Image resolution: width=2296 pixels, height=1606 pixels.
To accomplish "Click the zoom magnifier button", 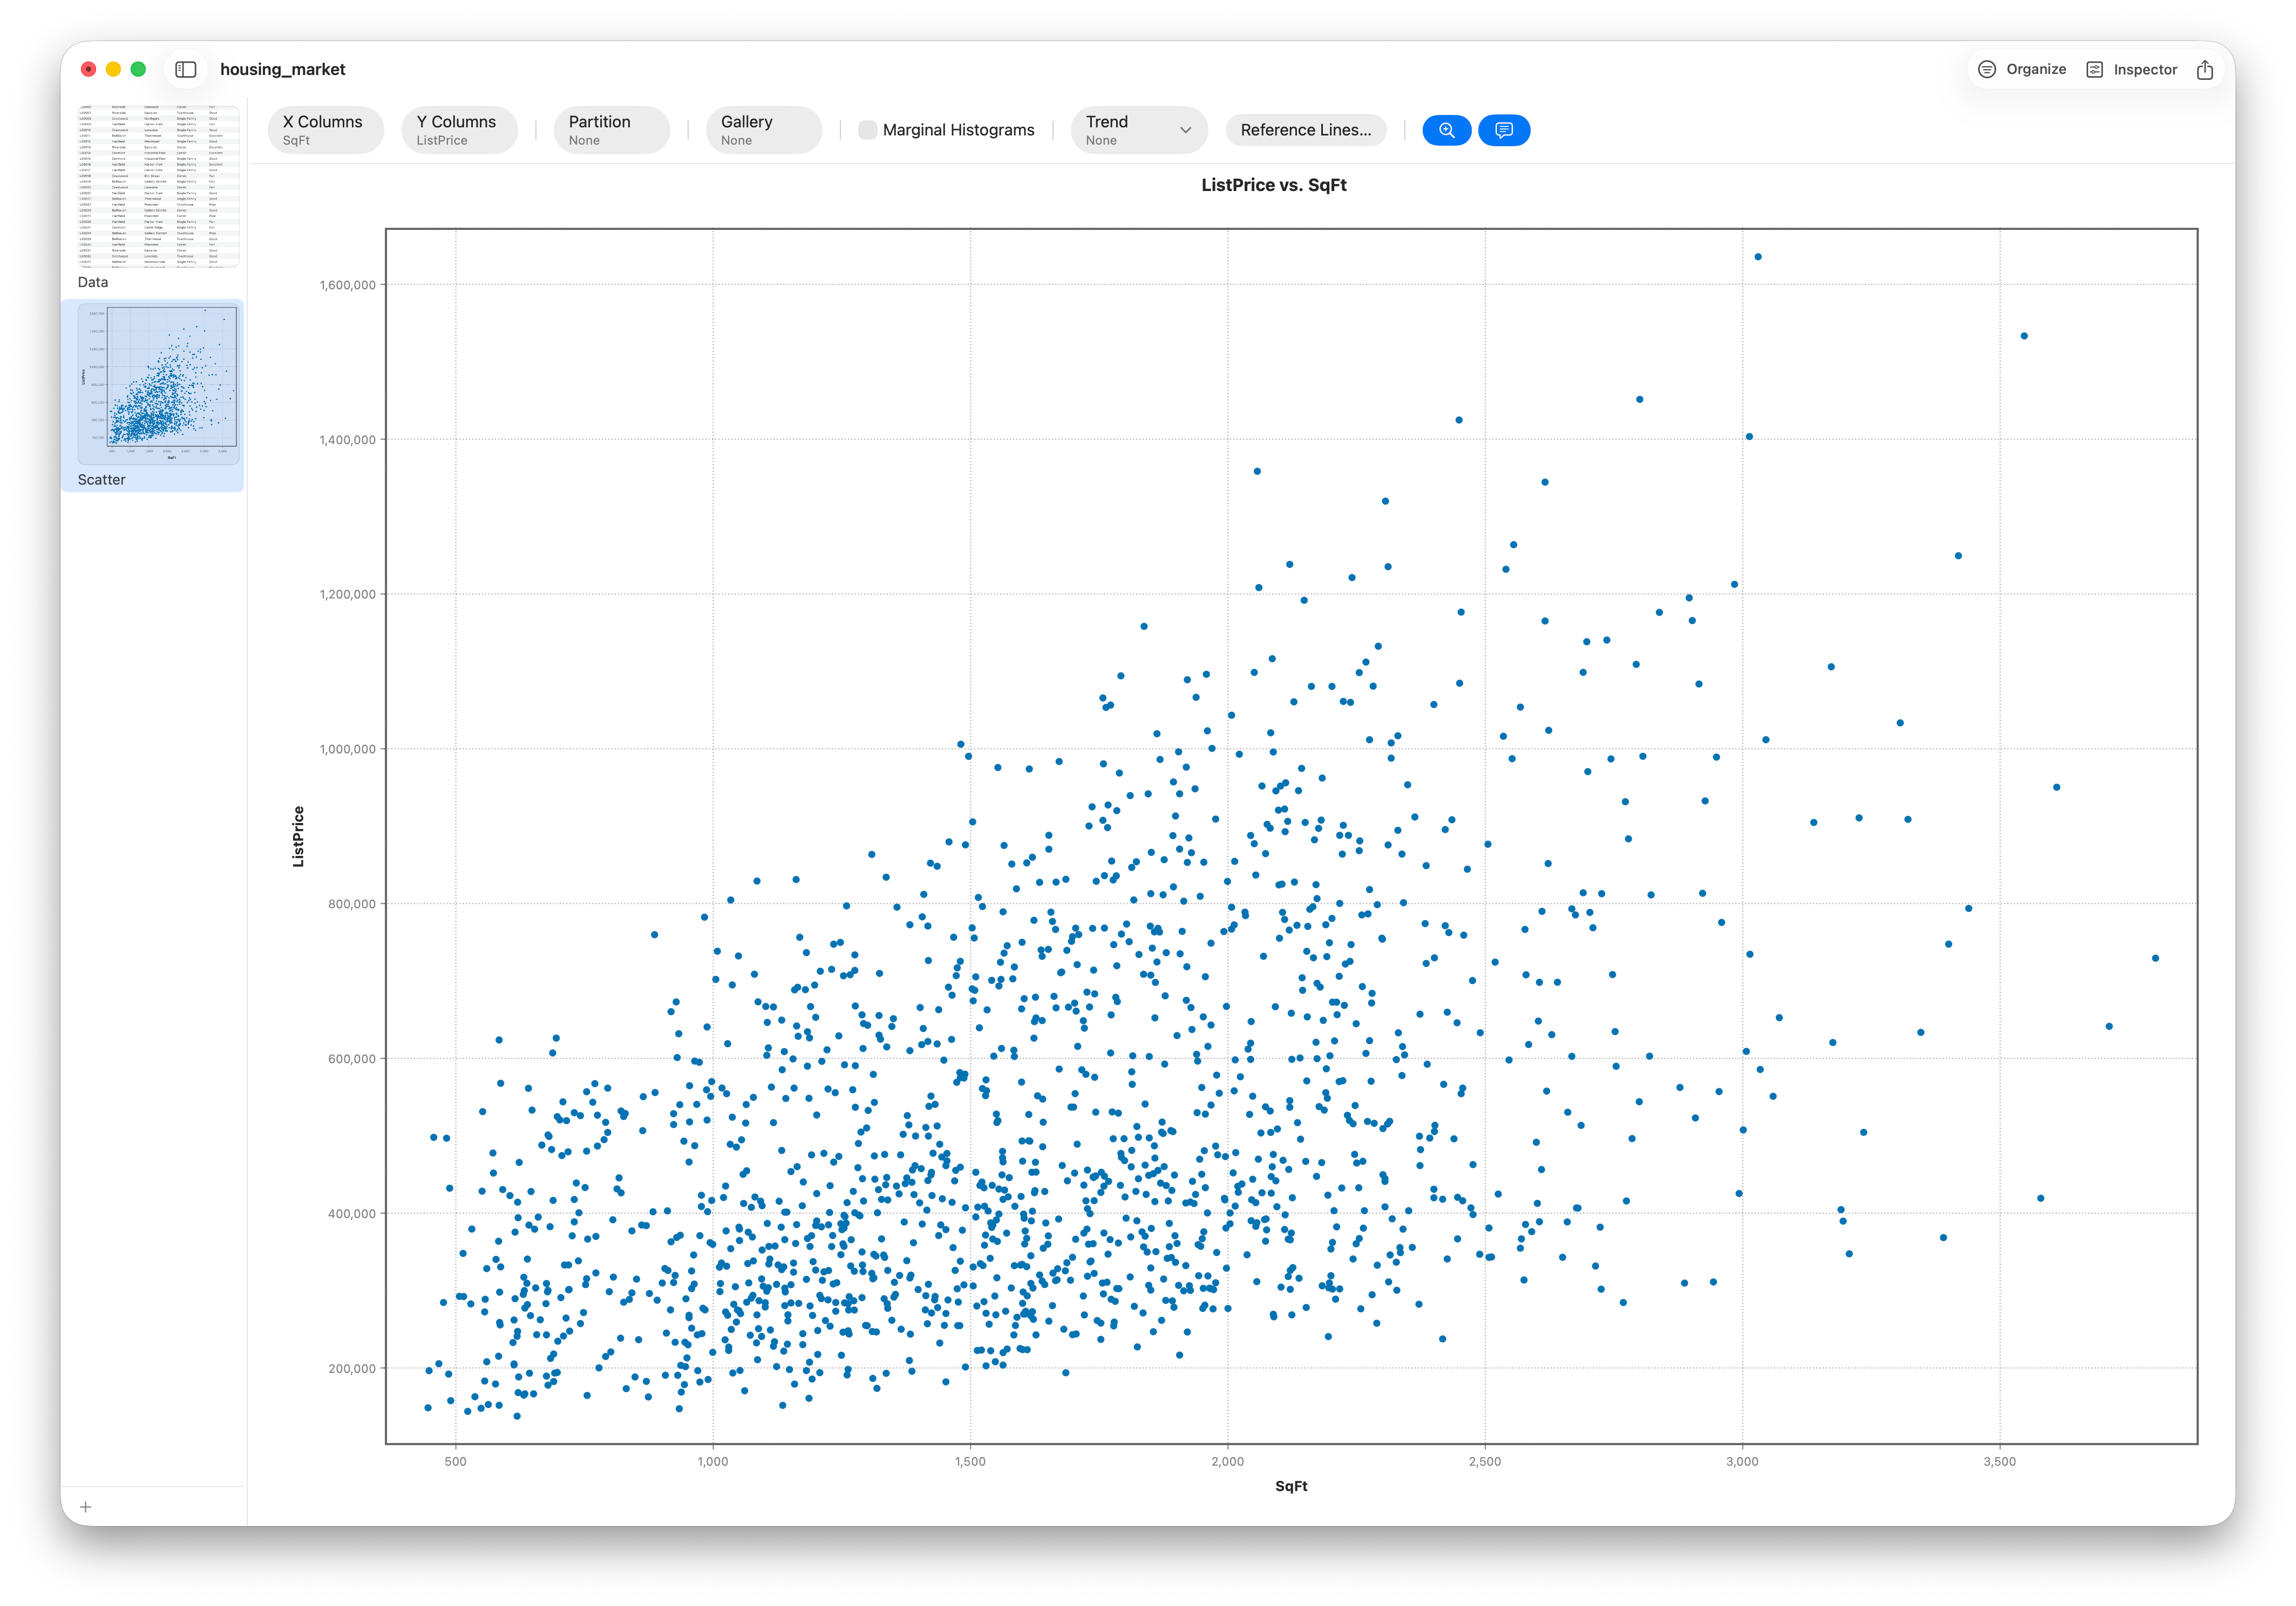I will click(1446, 130).
